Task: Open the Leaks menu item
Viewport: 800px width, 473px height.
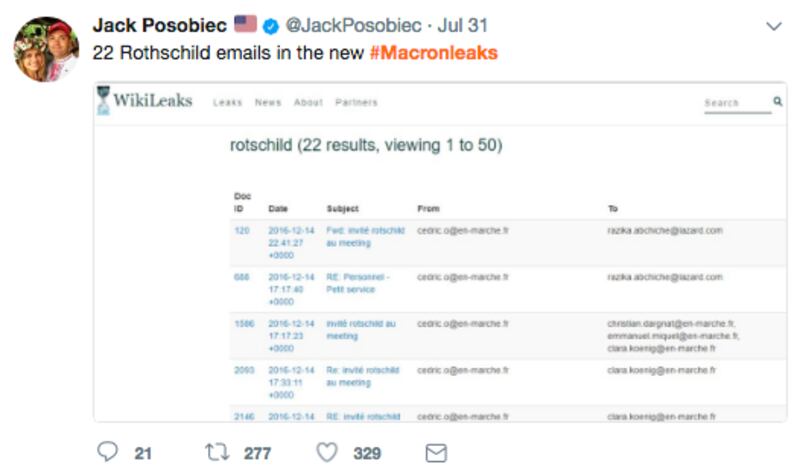Action: coord(228,103)
